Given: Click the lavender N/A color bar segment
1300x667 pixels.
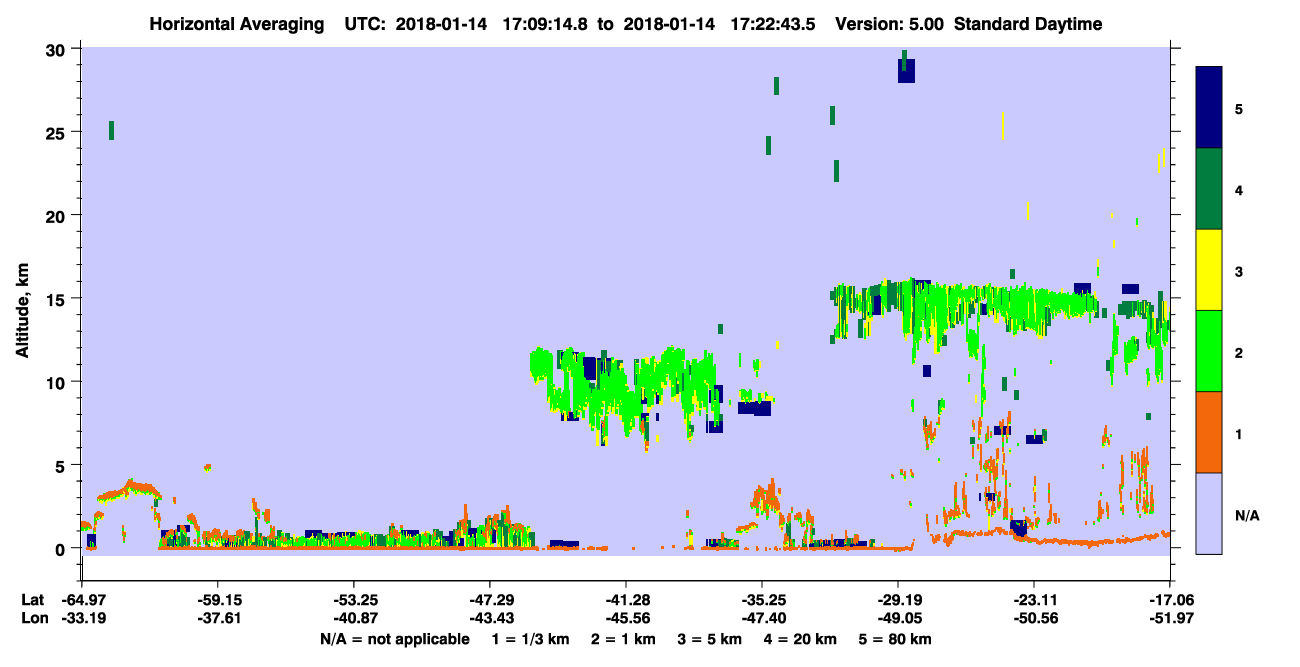Looking at the screenshot, I should (x=1209, y=513).
